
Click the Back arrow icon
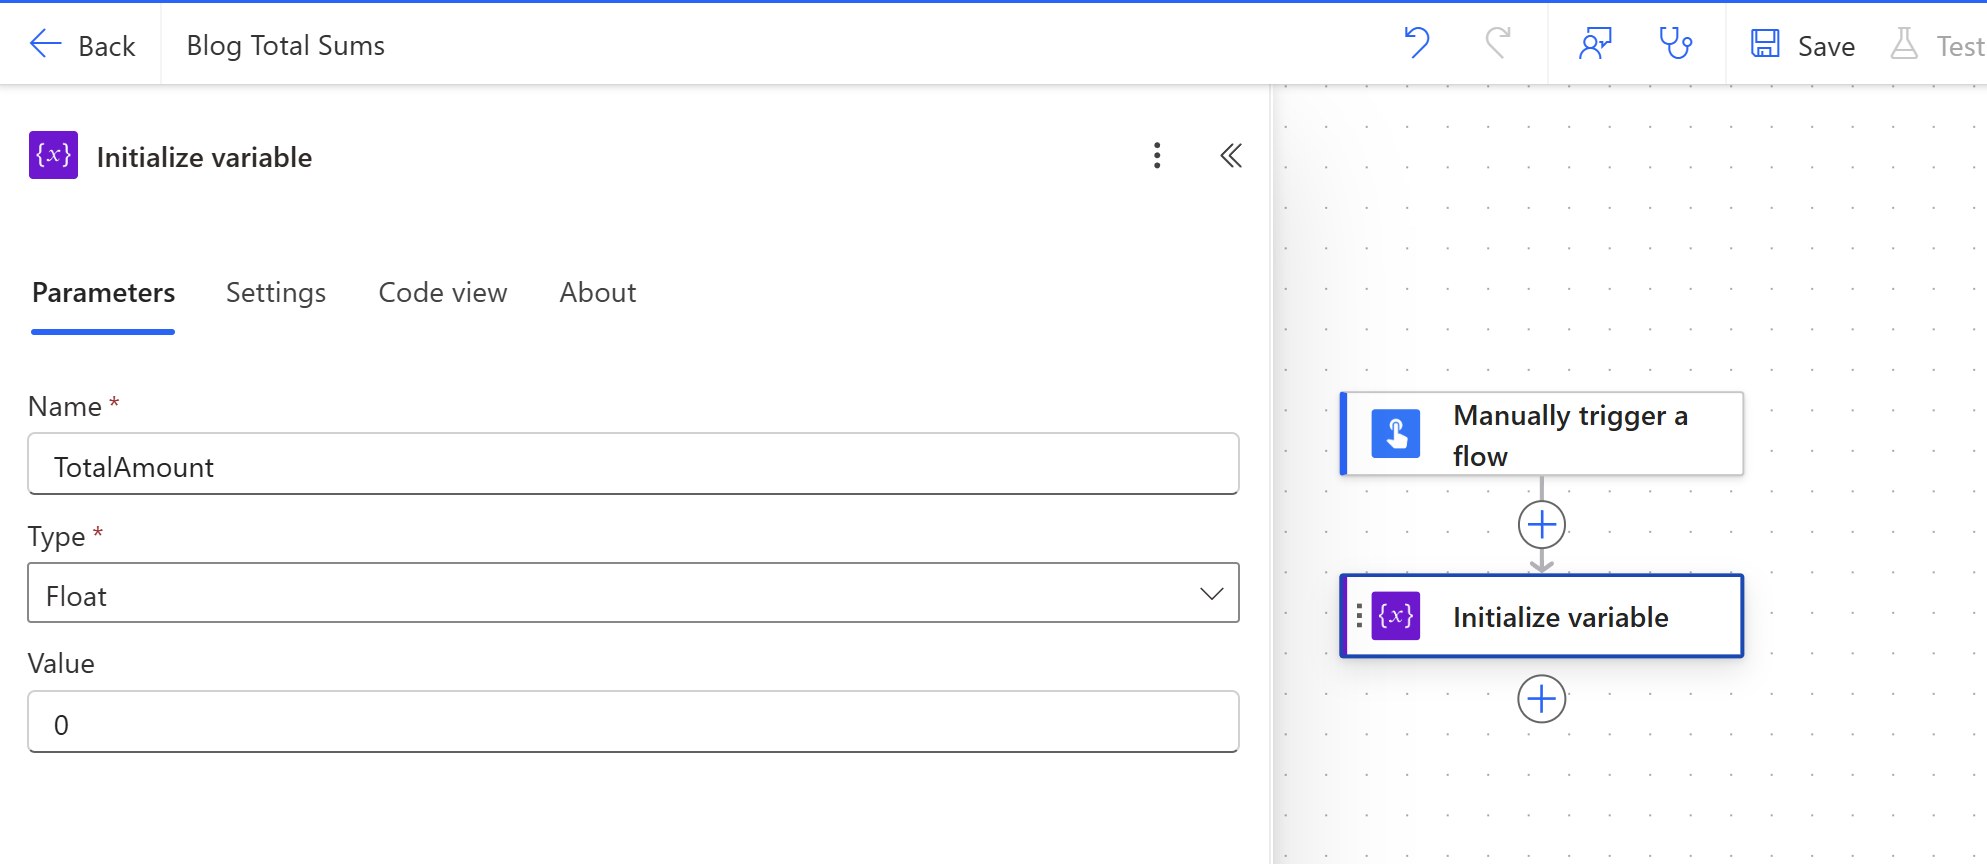pyautogui.click(x=45, y=44)
